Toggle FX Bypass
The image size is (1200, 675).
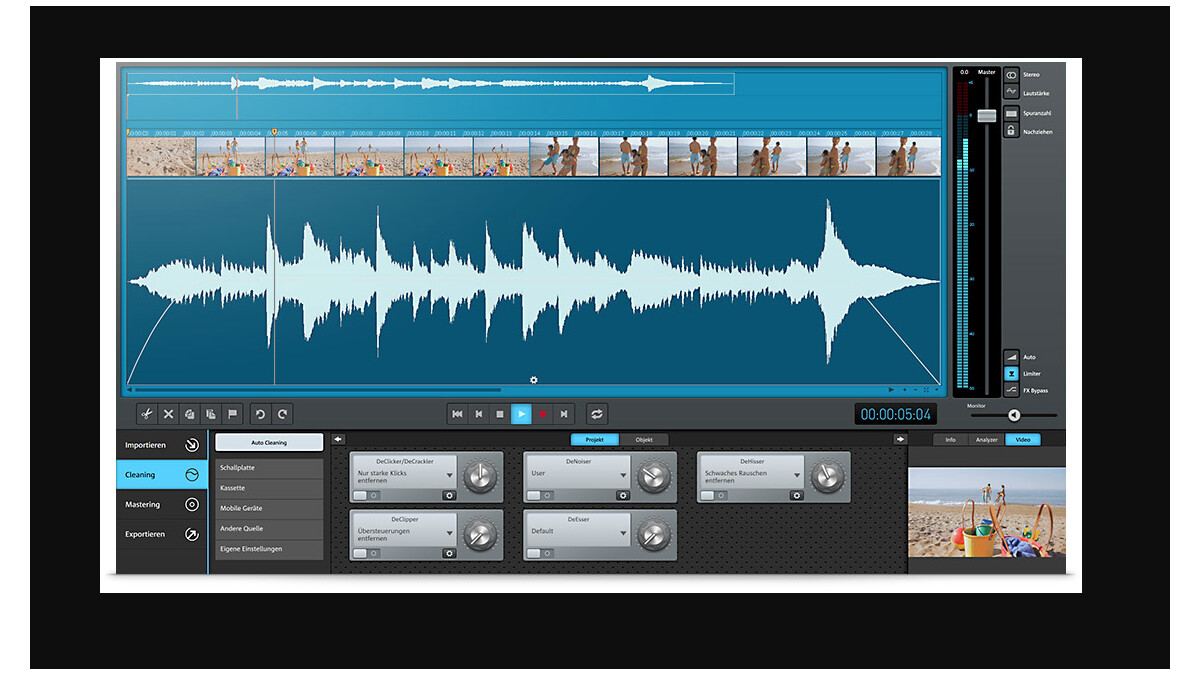[1013, 390]
